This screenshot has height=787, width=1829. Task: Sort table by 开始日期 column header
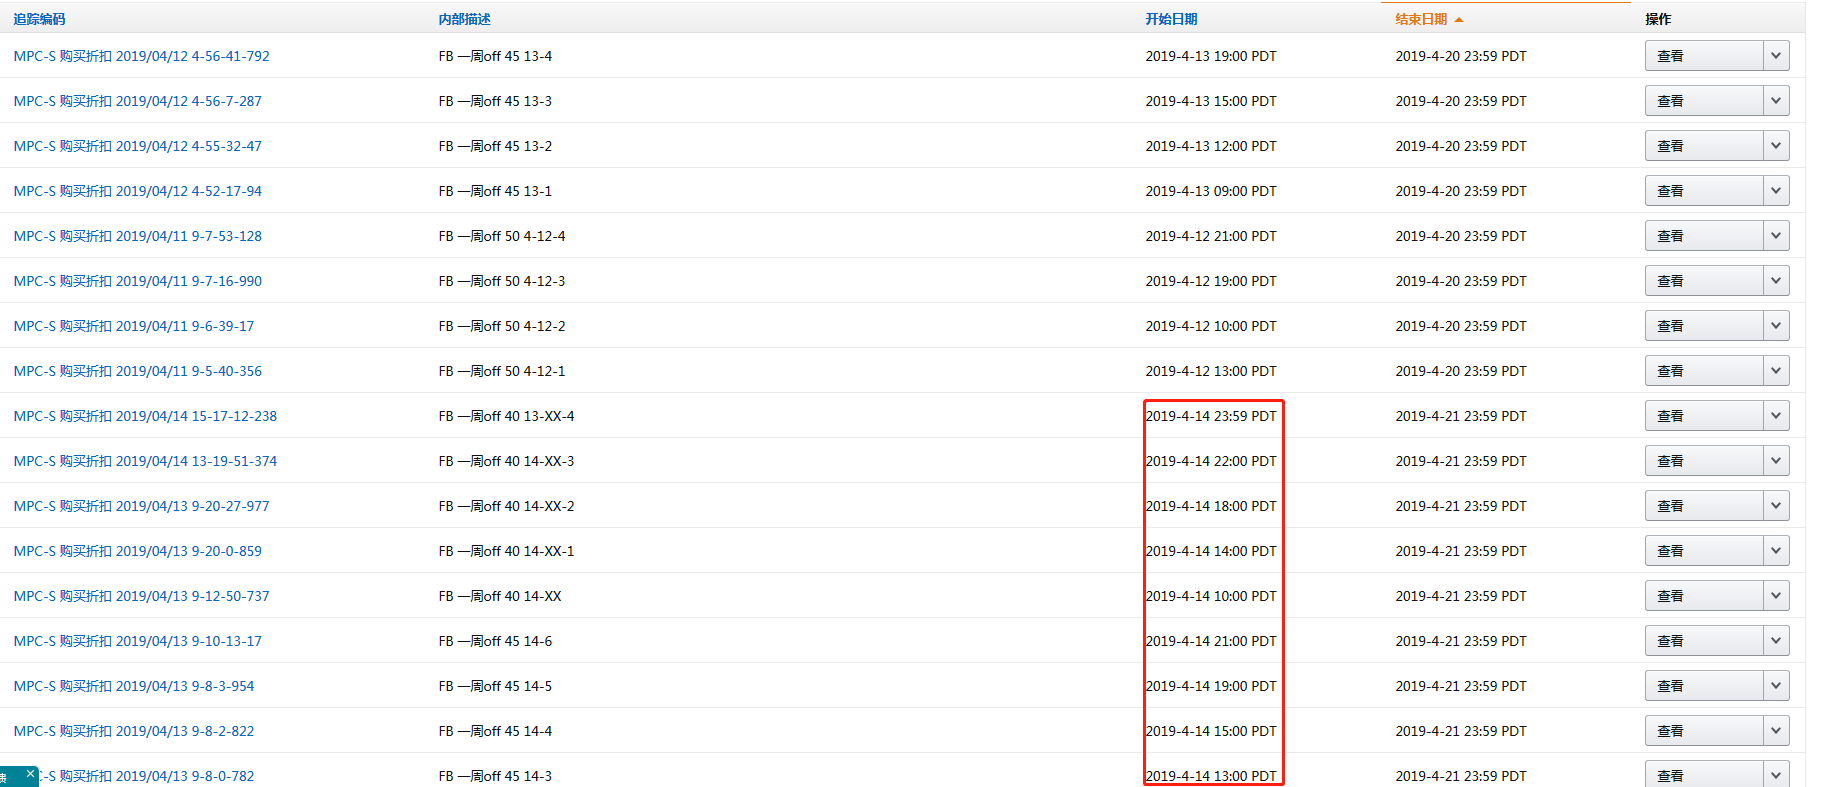tap(1171, 19)
